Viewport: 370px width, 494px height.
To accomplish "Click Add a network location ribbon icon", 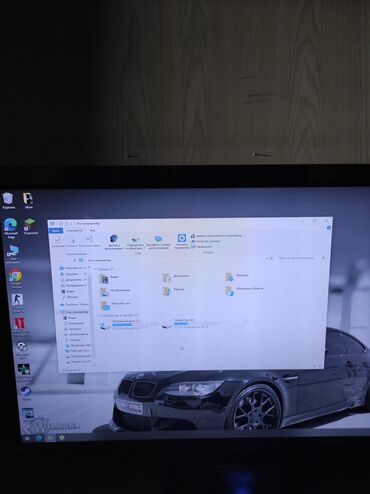I will (x=158, y=242).
